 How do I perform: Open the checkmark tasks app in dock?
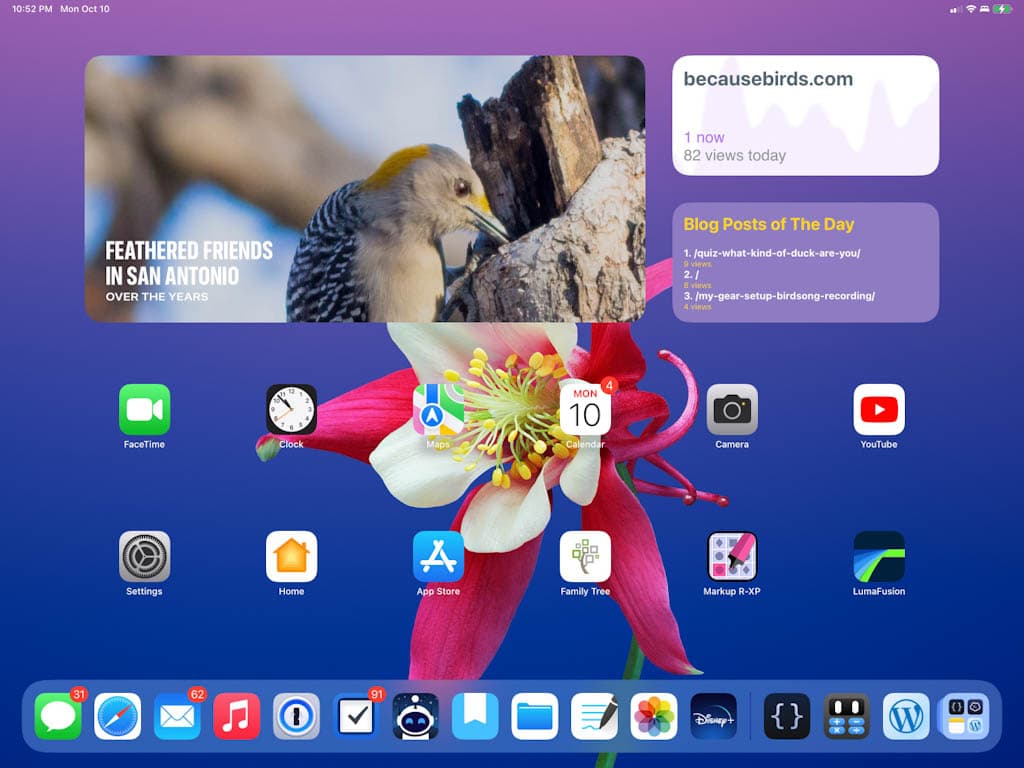coord(356,716)
